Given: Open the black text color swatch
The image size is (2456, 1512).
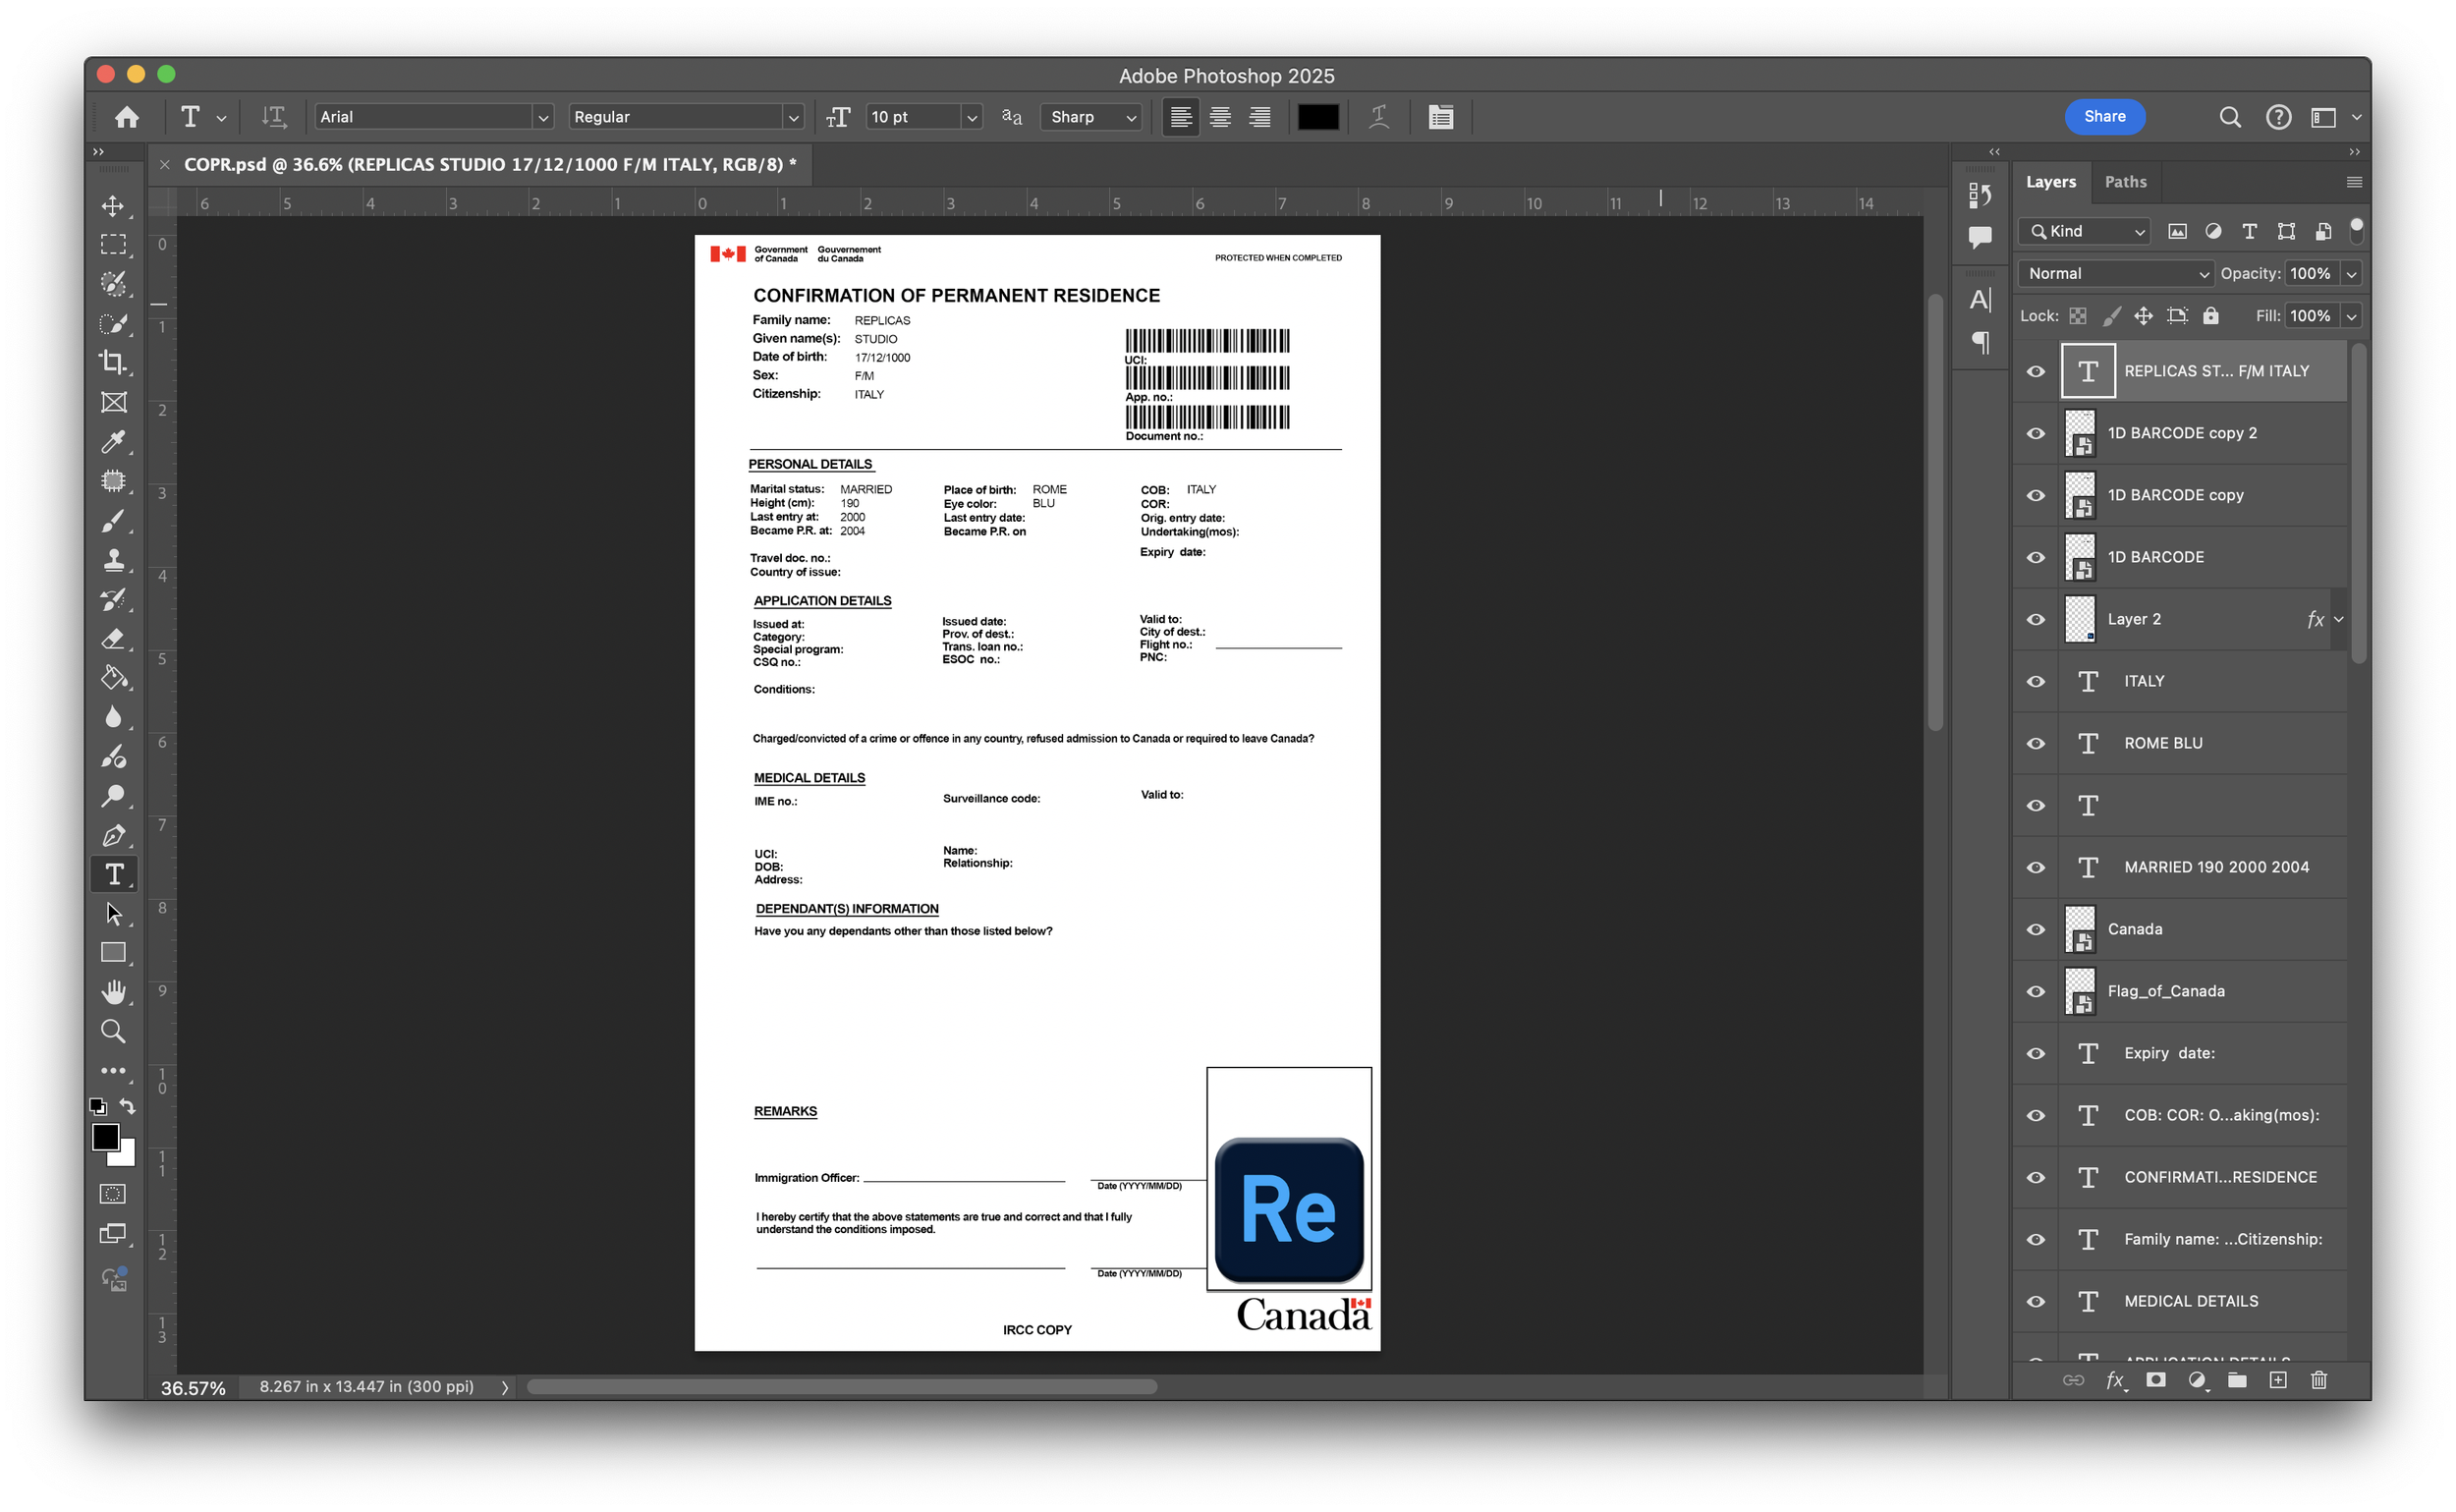Looking at the screenshot, I should tap(1317, 117).
